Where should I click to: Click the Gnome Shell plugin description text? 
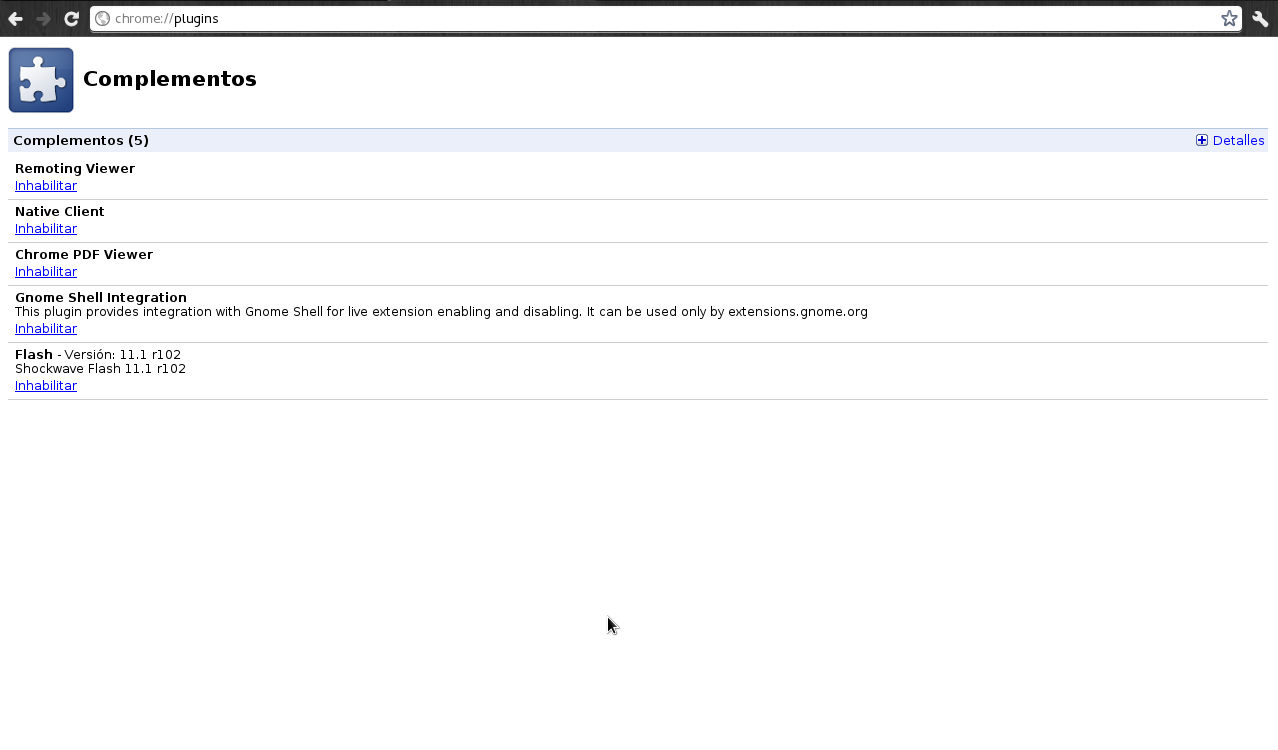(441, 312)
